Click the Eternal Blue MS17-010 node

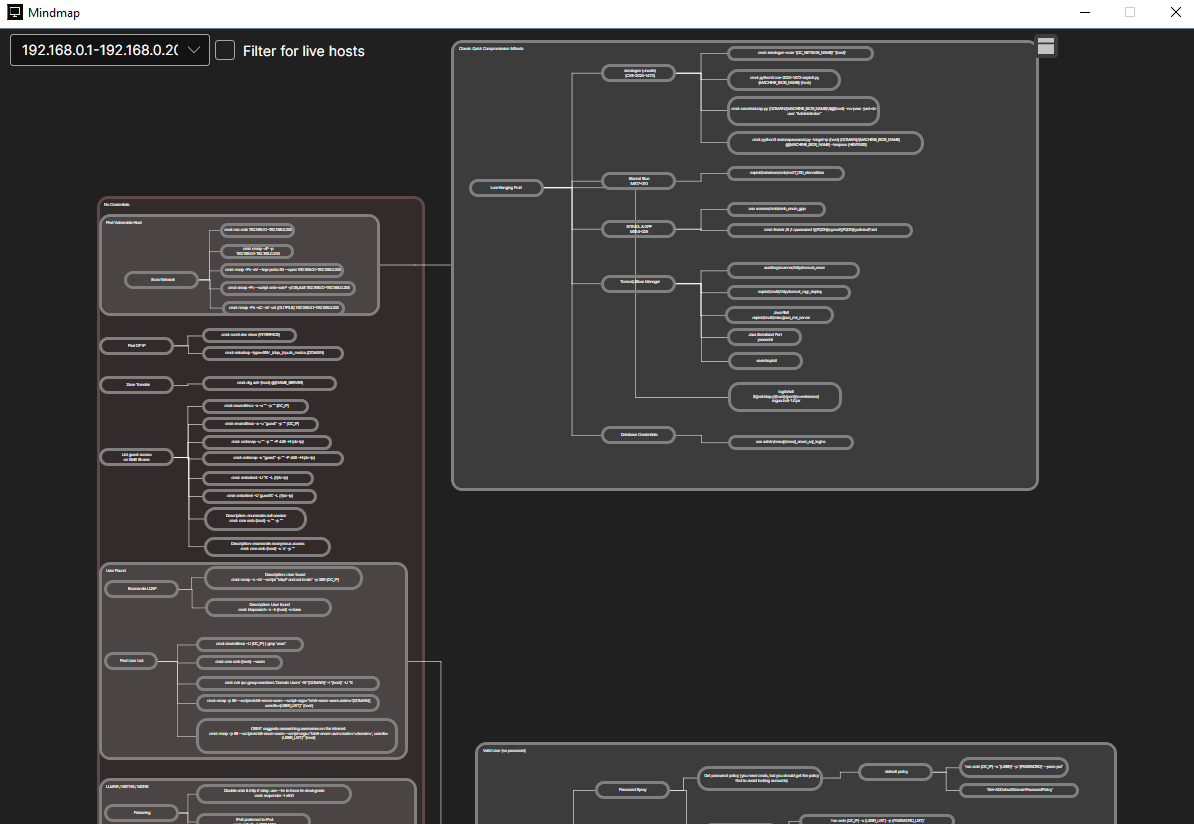(x=637, y=181)
